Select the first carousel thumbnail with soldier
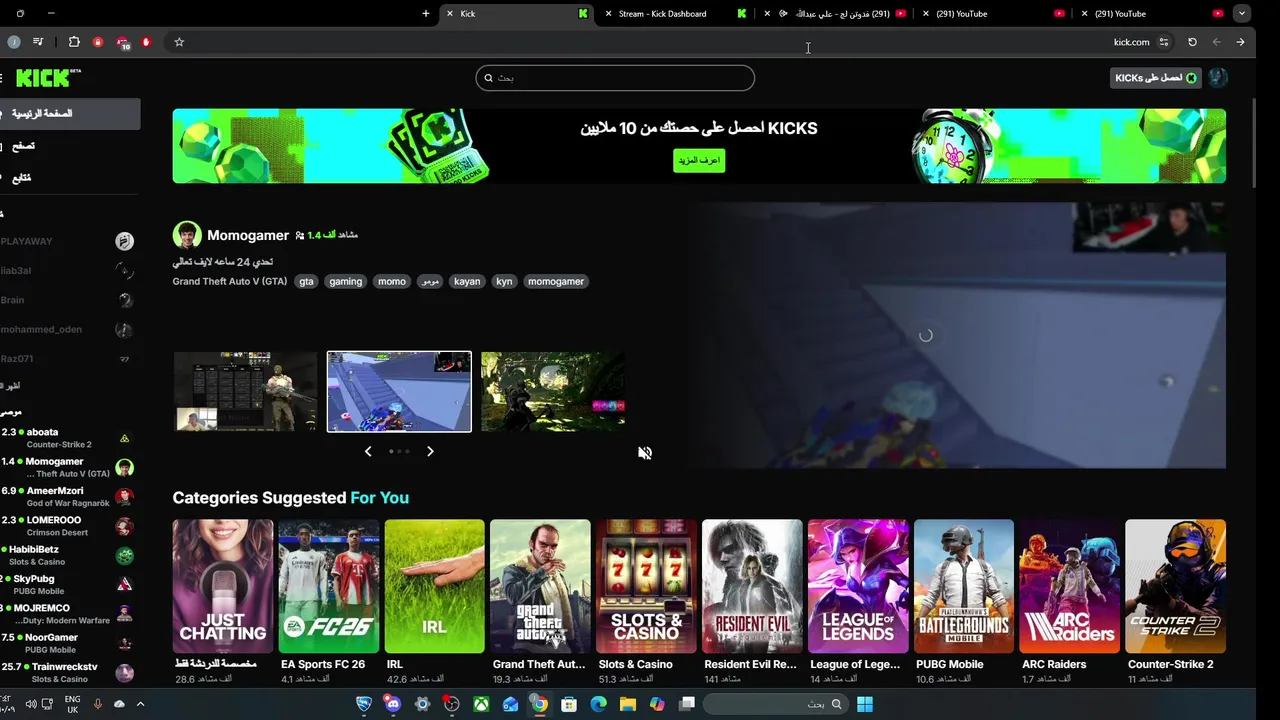 click(x=245, y=391)
